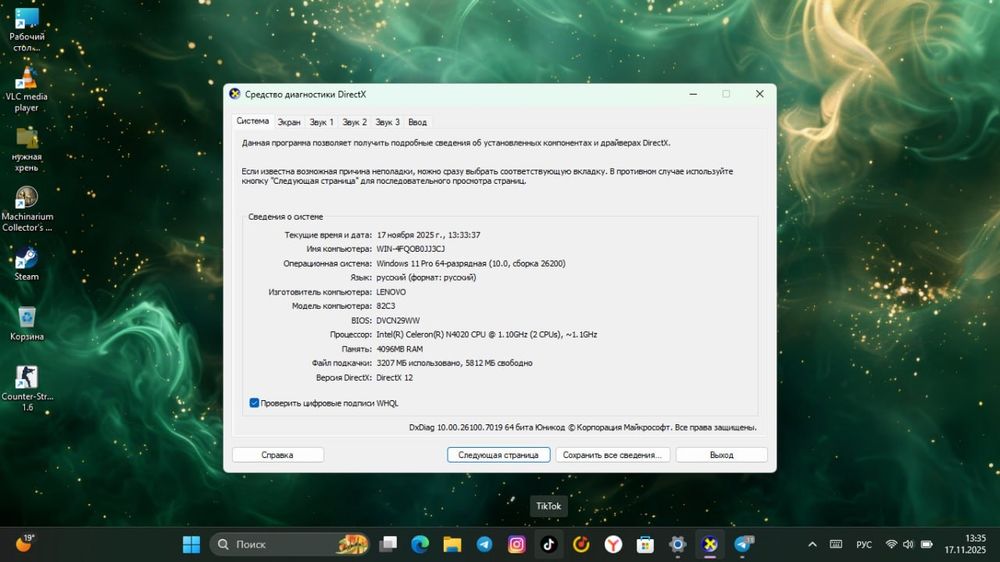Click the DirectX window title icon
This screenshot has width=1000, height=562.
(235, 94)
